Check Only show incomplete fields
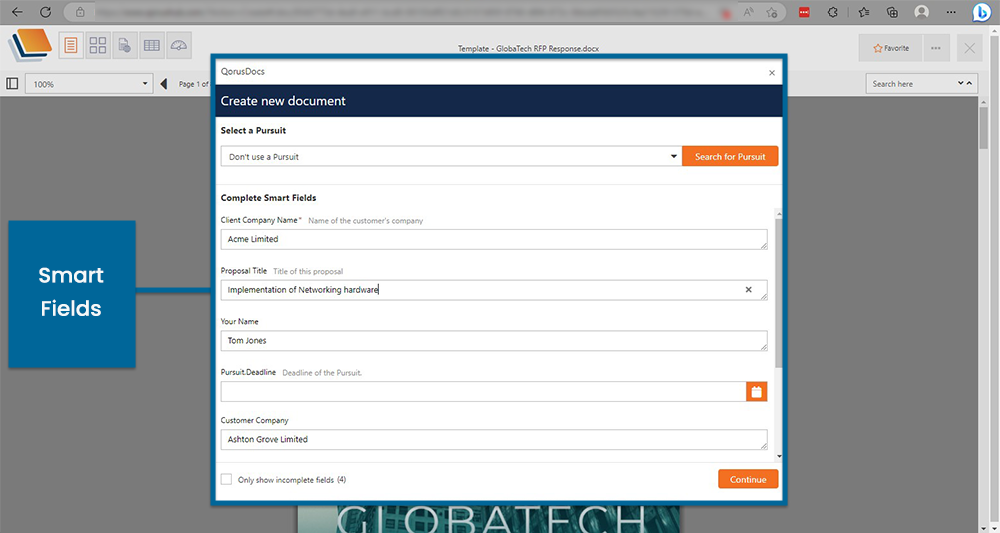The width and height of the screenshot is (1000, 533). (x=226, y=479)
